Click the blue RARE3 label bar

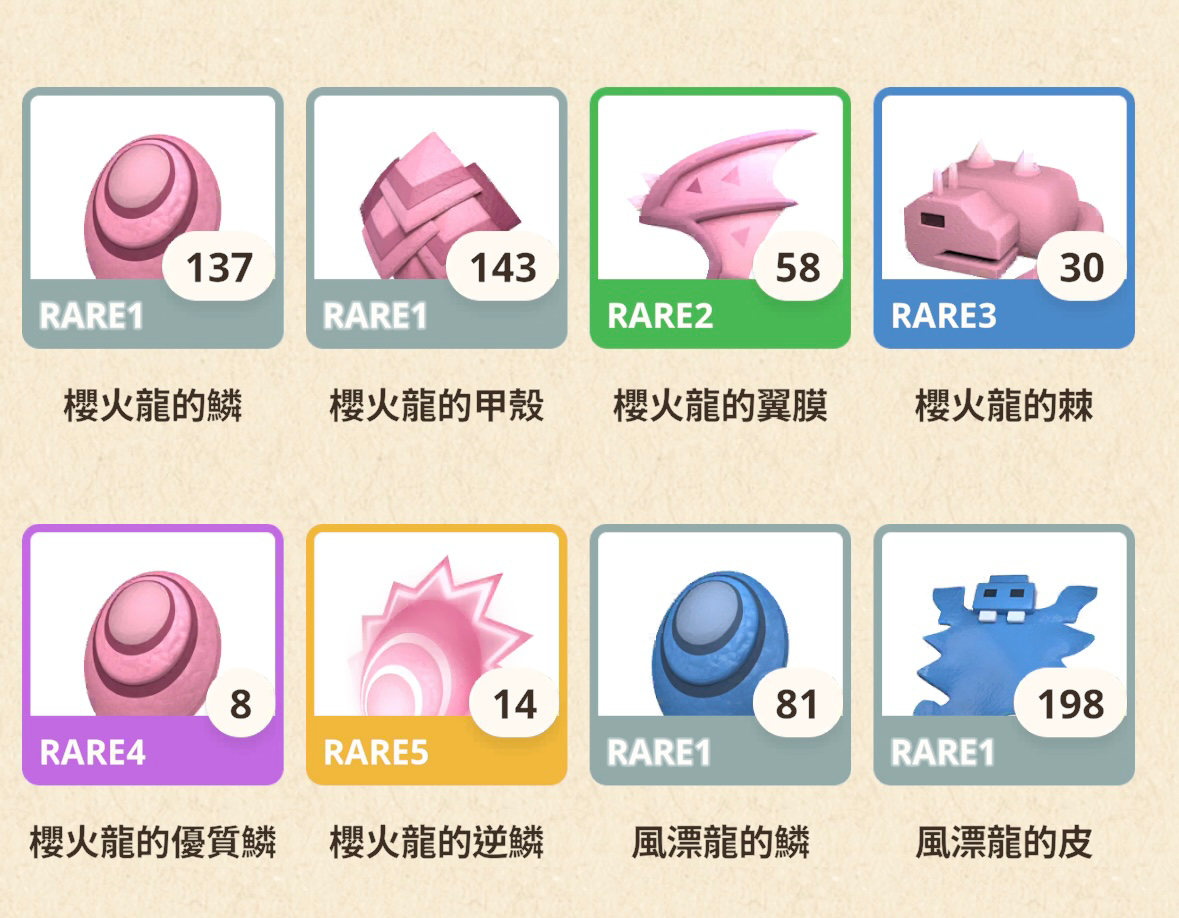pos(1004,315)
